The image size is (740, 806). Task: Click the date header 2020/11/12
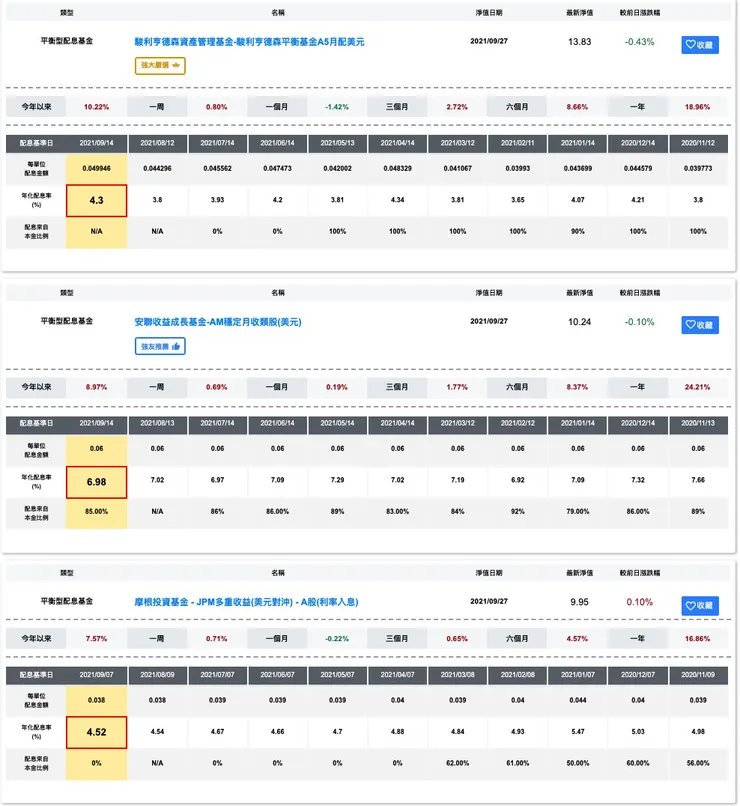point(698,143)
